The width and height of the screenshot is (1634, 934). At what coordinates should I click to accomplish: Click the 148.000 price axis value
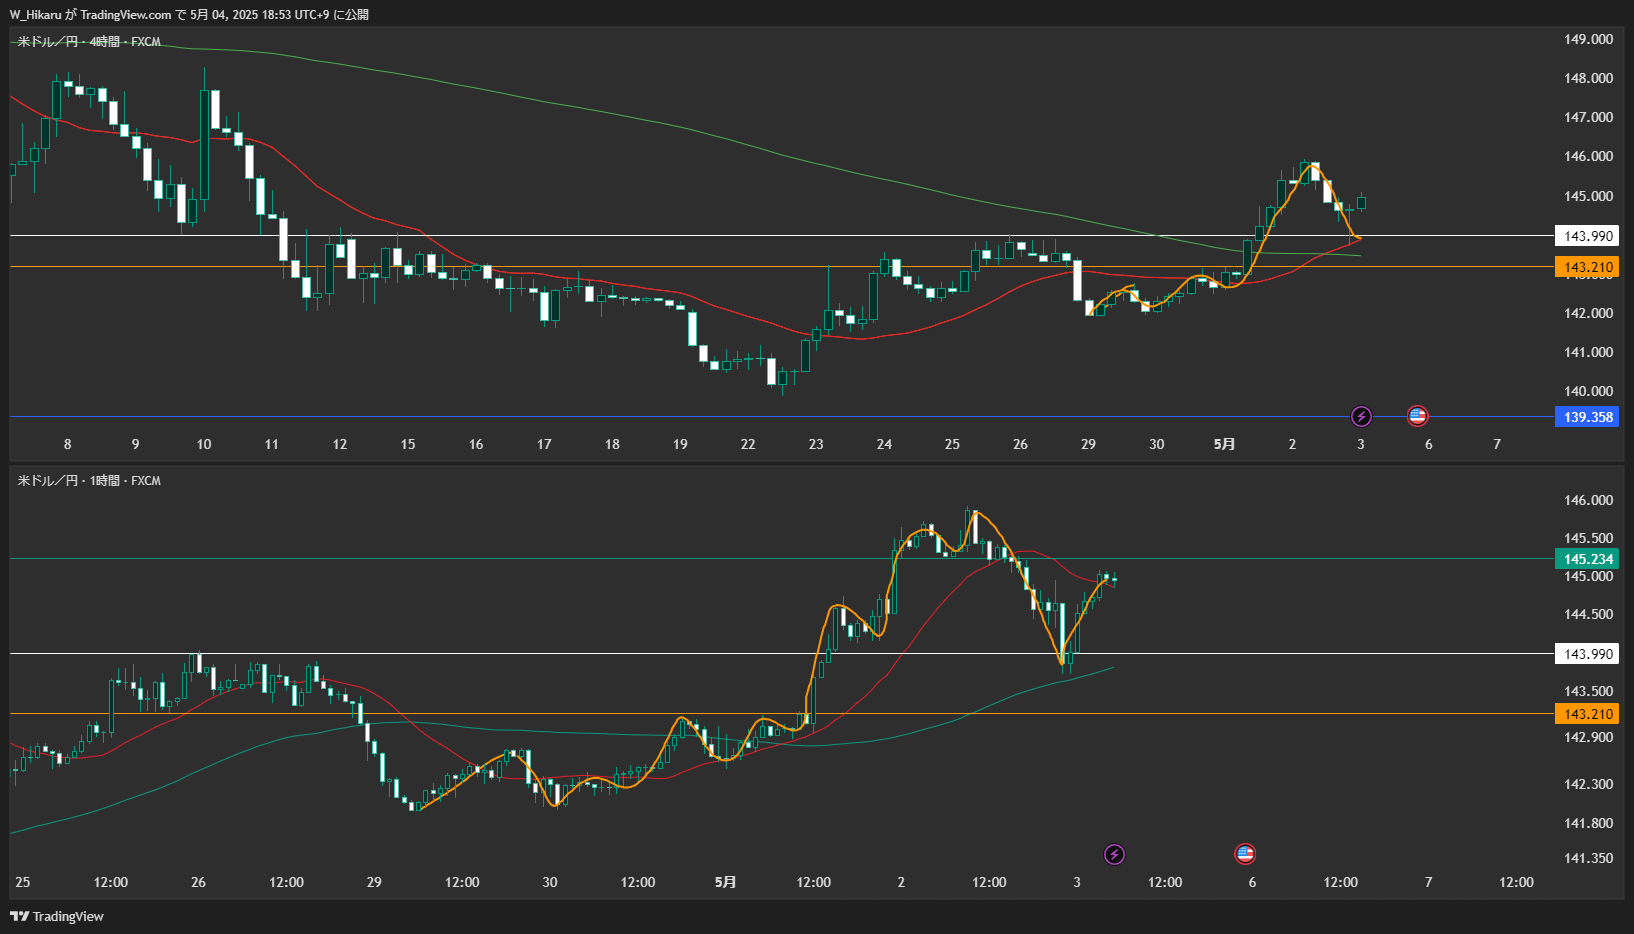tap(1588, 78)
